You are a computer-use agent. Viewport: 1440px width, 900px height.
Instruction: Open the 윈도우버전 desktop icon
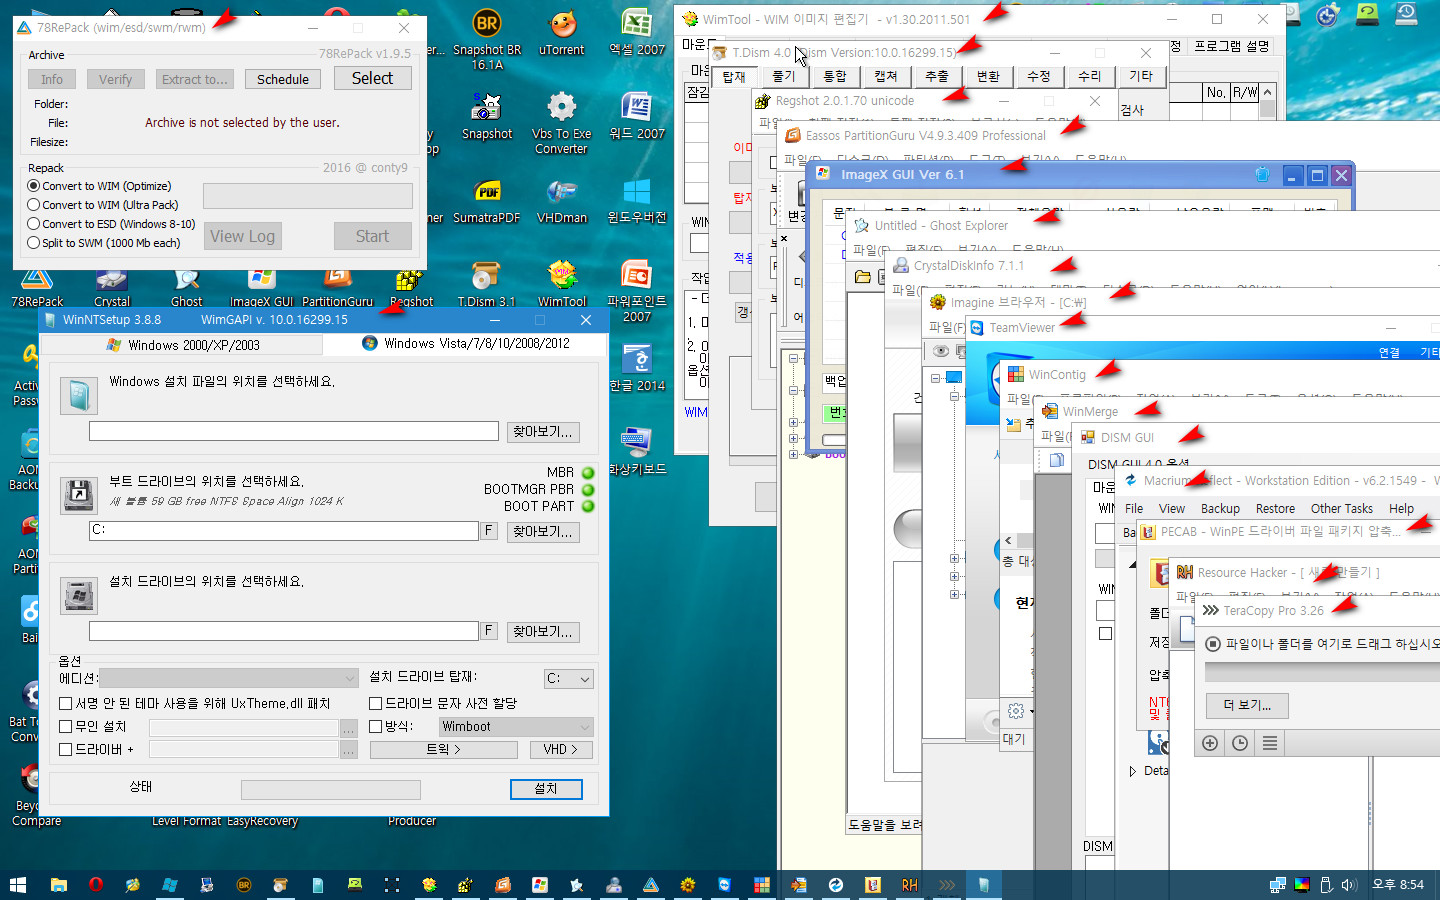[x=637, y=199]
